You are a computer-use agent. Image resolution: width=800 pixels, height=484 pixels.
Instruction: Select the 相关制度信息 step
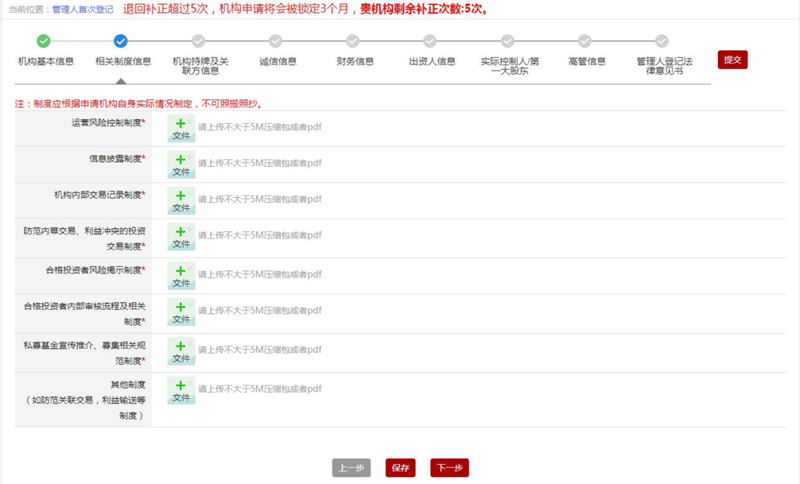(121, 42)
